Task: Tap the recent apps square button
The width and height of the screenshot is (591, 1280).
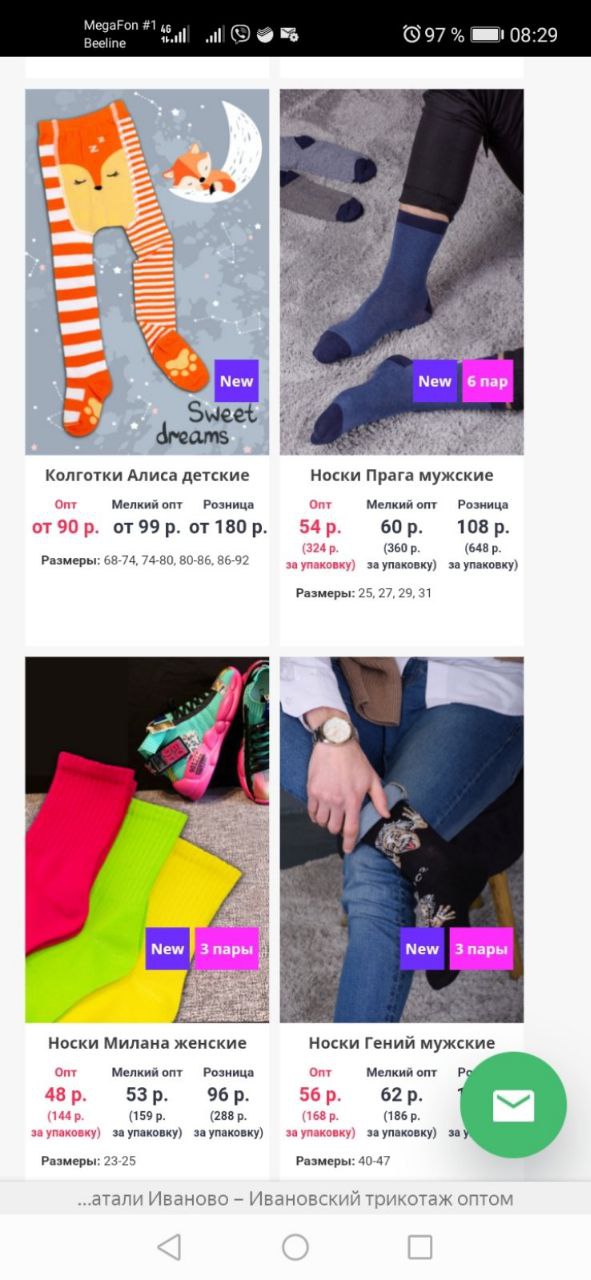Action: (x=420, y=1246)
